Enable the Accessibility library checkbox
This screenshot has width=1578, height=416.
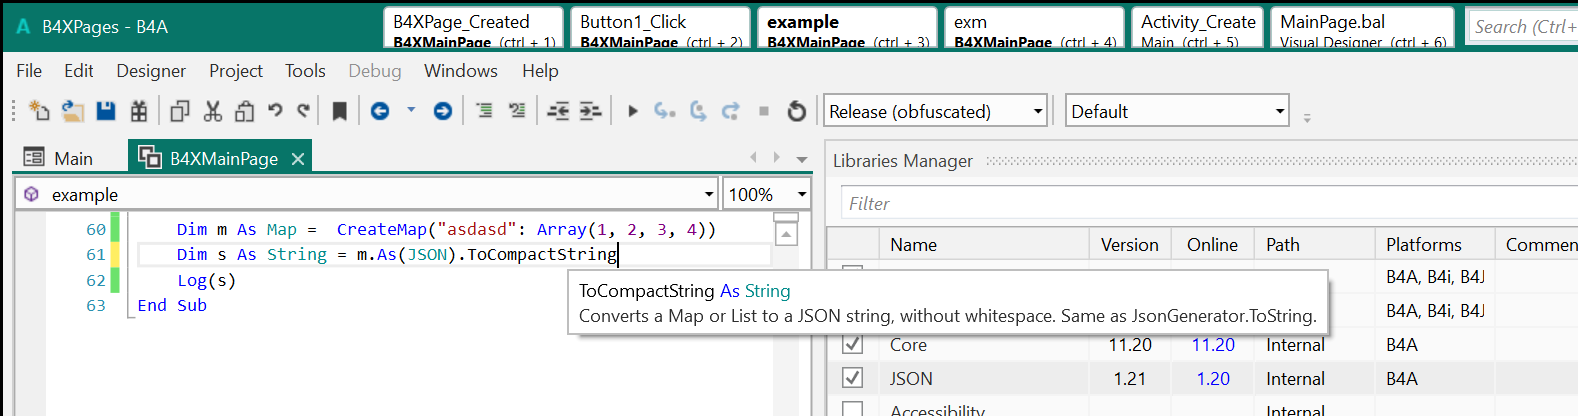852,409
